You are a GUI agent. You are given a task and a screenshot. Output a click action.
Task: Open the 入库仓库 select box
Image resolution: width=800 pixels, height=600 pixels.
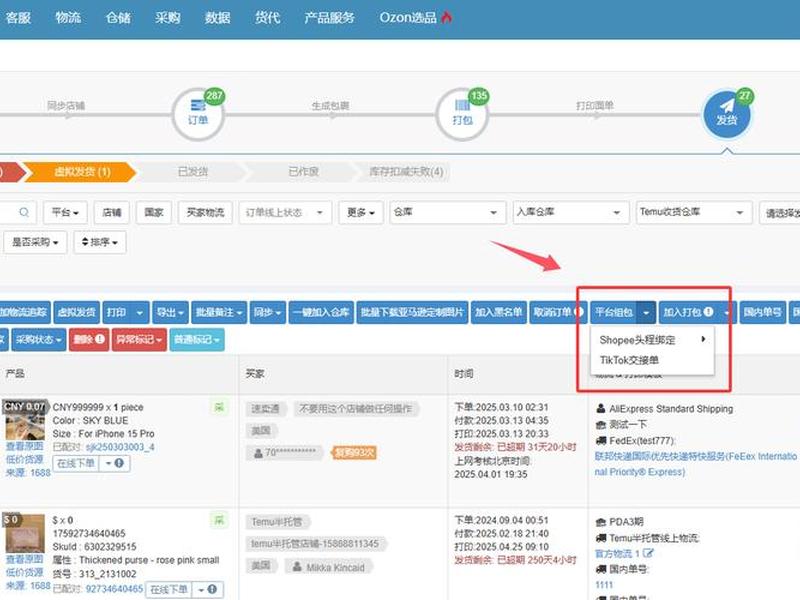pyautogui.click(x=570, y=212)
